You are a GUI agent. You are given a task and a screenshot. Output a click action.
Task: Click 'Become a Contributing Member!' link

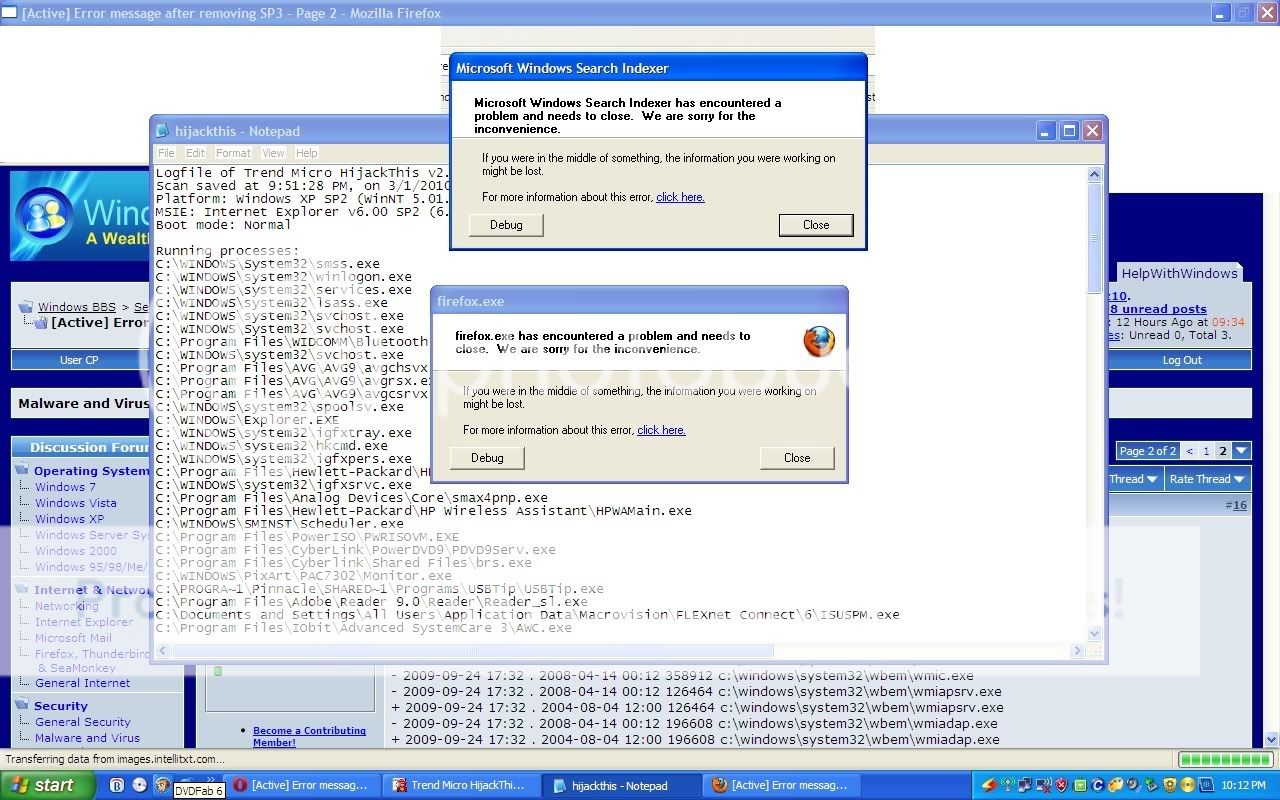[309, 736]
